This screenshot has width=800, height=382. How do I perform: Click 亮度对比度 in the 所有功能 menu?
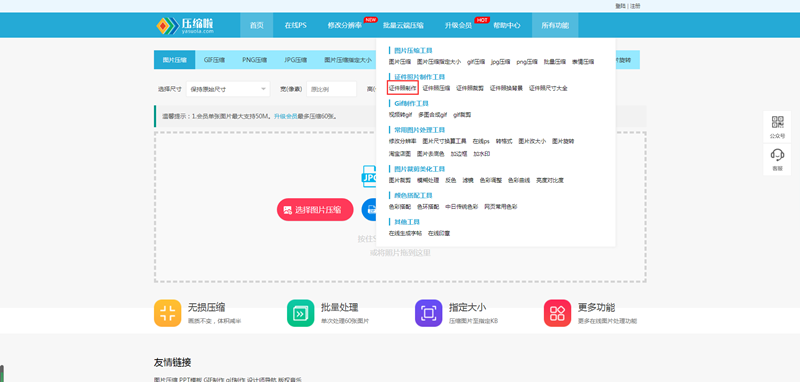[x=550, y=180]
